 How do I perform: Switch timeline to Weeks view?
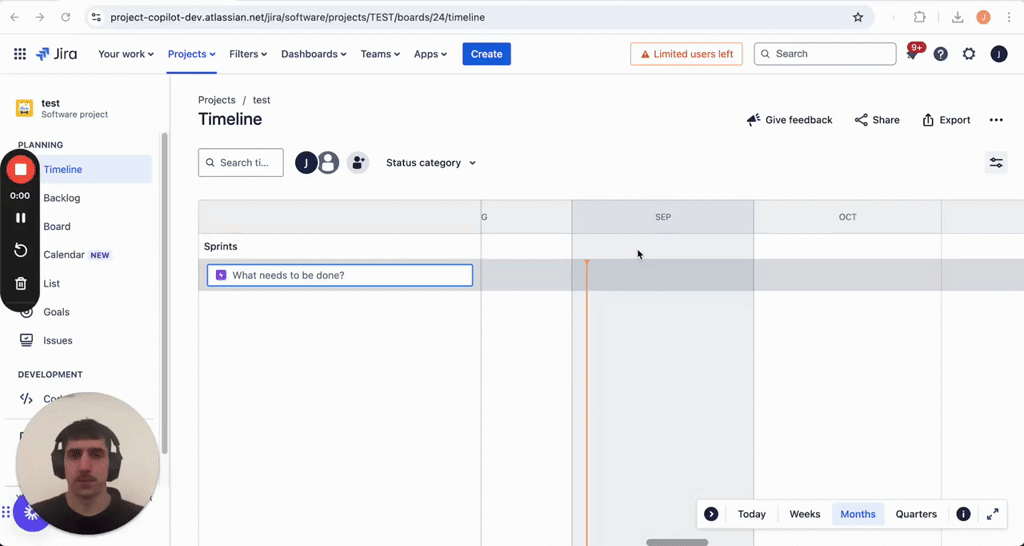coord(805,514)
